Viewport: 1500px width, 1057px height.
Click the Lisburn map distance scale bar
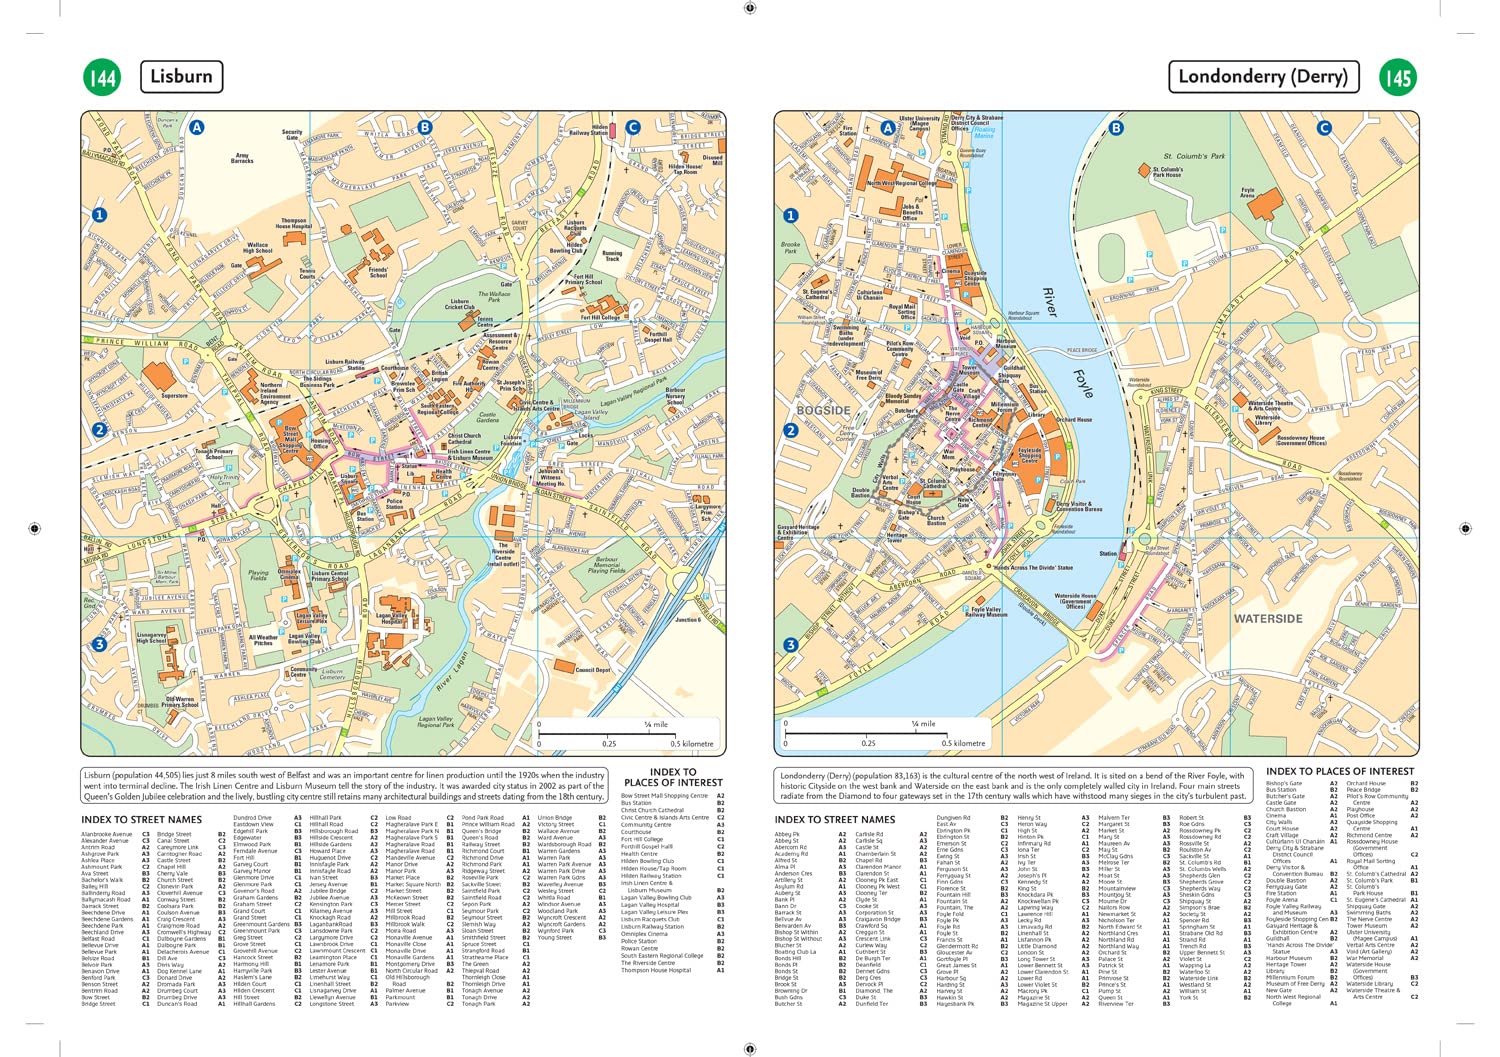pyautogui.click(x=625, y=734)
